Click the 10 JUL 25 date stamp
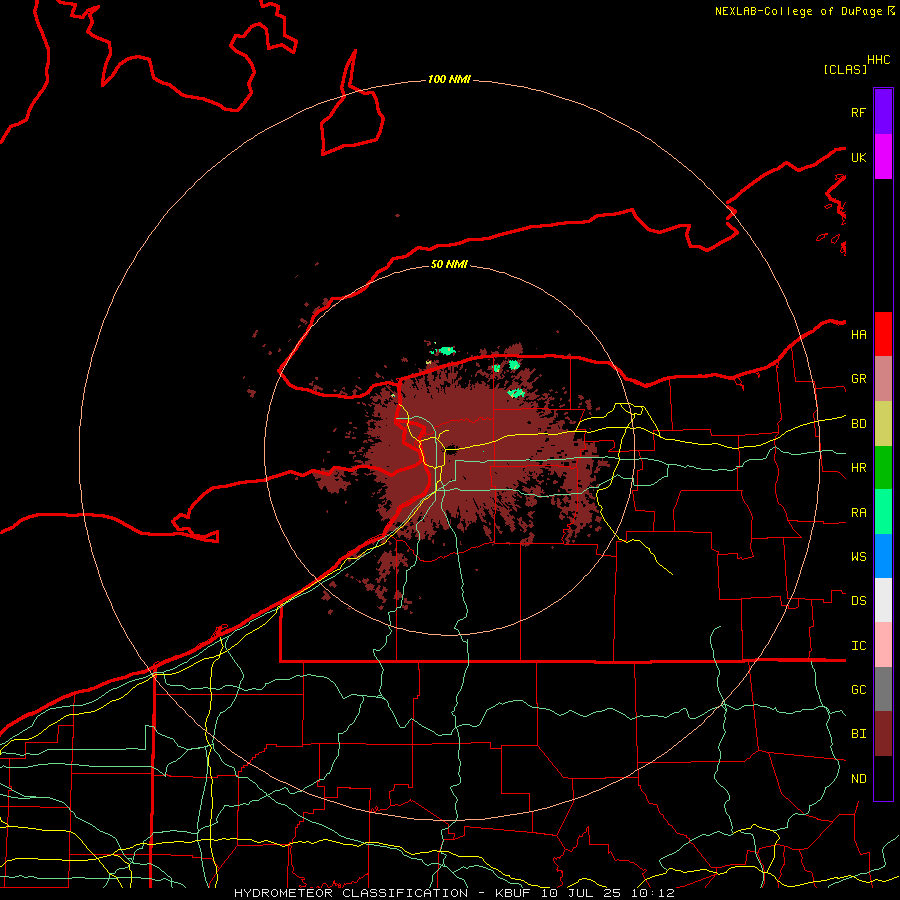The width and height of the screenshot is (900, 900). coord(581,893)
